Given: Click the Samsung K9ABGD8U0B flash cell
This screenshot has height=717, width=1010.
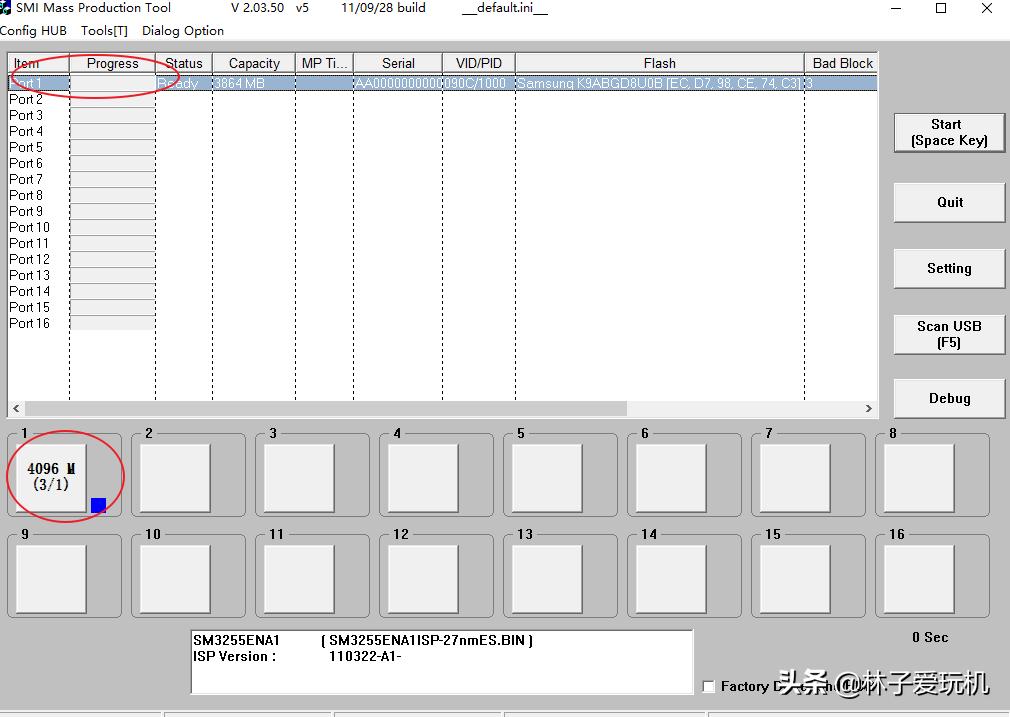Looking at the screenshot, I should (x=660, y=83).
